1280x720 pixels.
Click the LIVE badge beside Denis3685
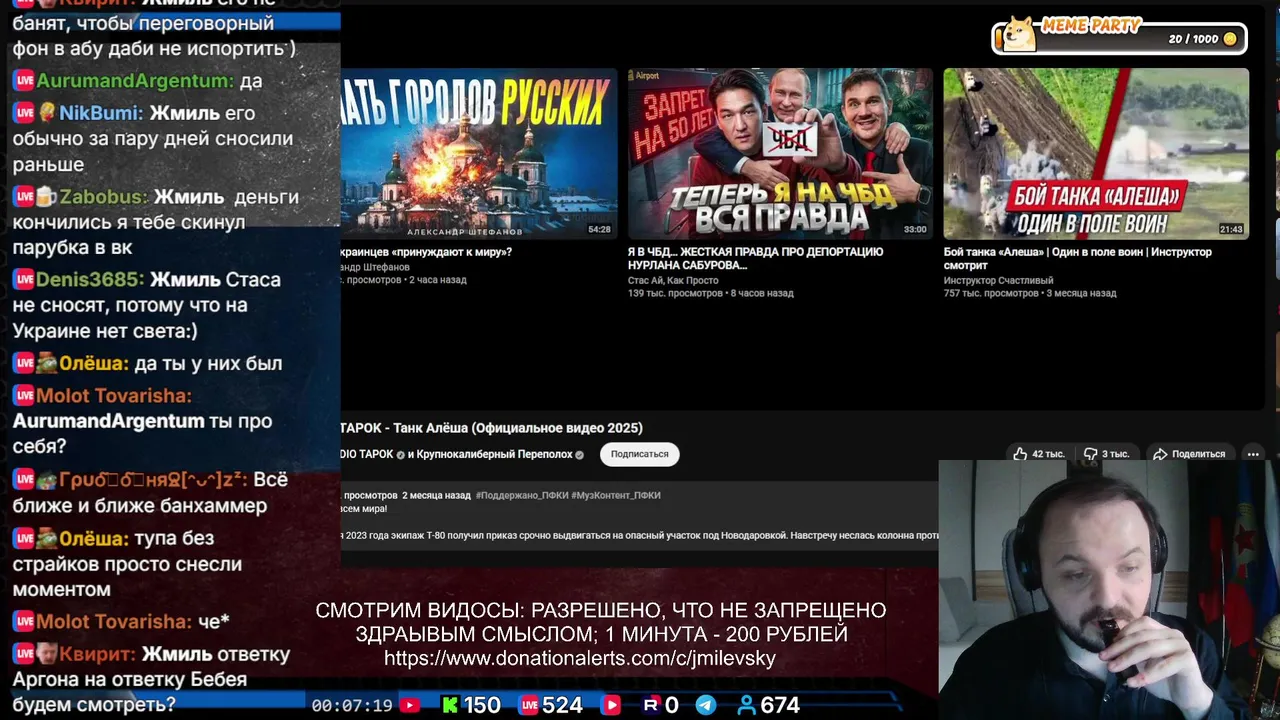pyautogui.click(x=24, y=280)
